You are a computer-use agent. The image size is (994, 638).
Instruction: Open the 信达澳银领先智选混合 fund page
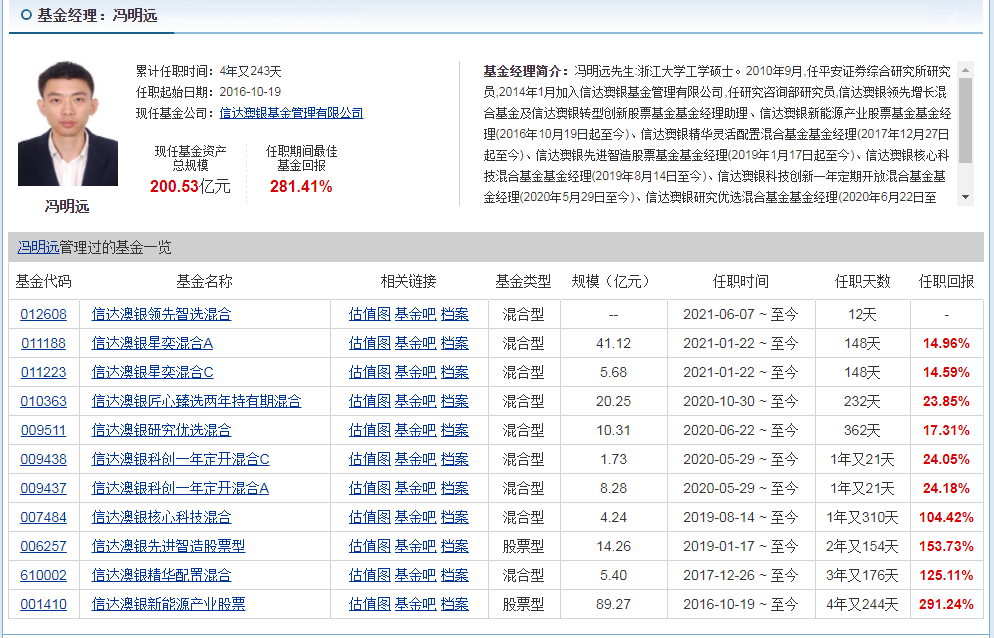point(161,314)
